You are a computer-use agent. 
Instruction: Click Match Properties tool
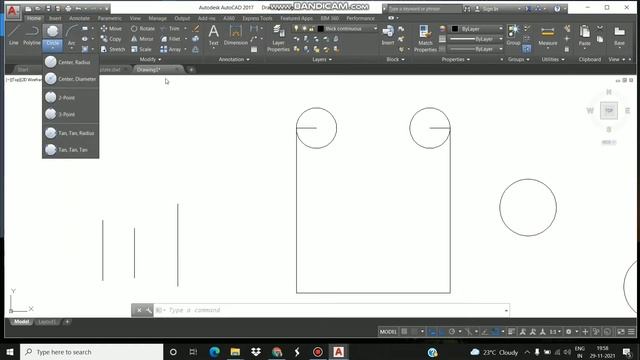[425, 38]
